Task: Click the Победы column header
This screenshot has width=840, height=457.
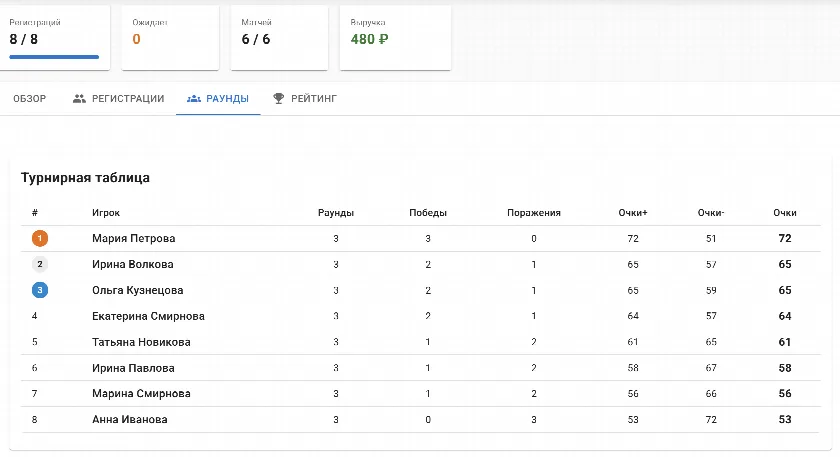Action: (x=428, y=213)
